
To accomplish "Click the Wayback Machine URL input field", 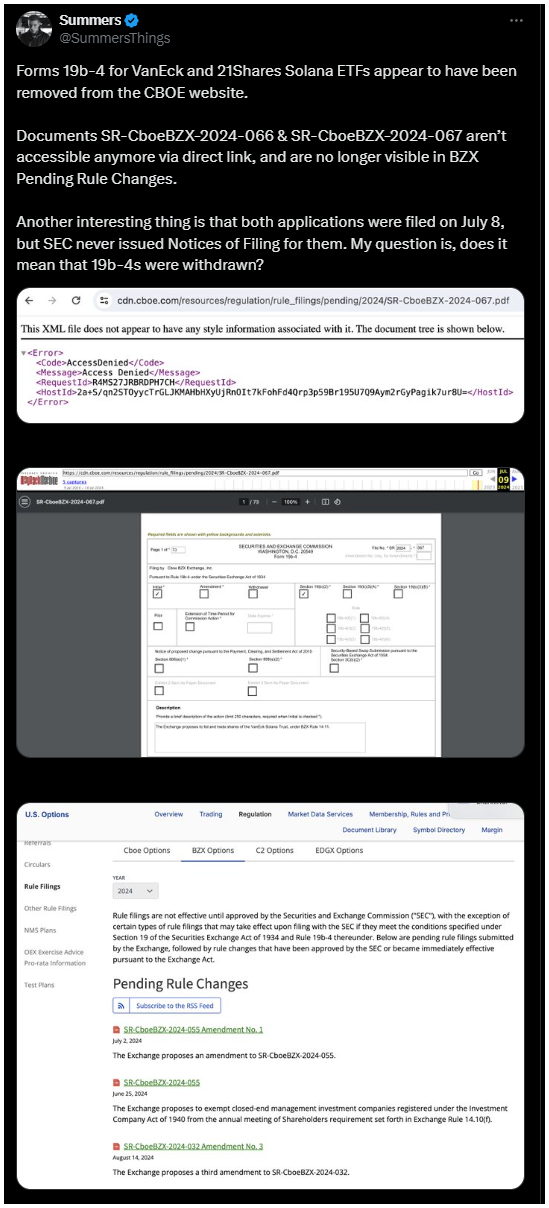I will (x=263, y=473).
